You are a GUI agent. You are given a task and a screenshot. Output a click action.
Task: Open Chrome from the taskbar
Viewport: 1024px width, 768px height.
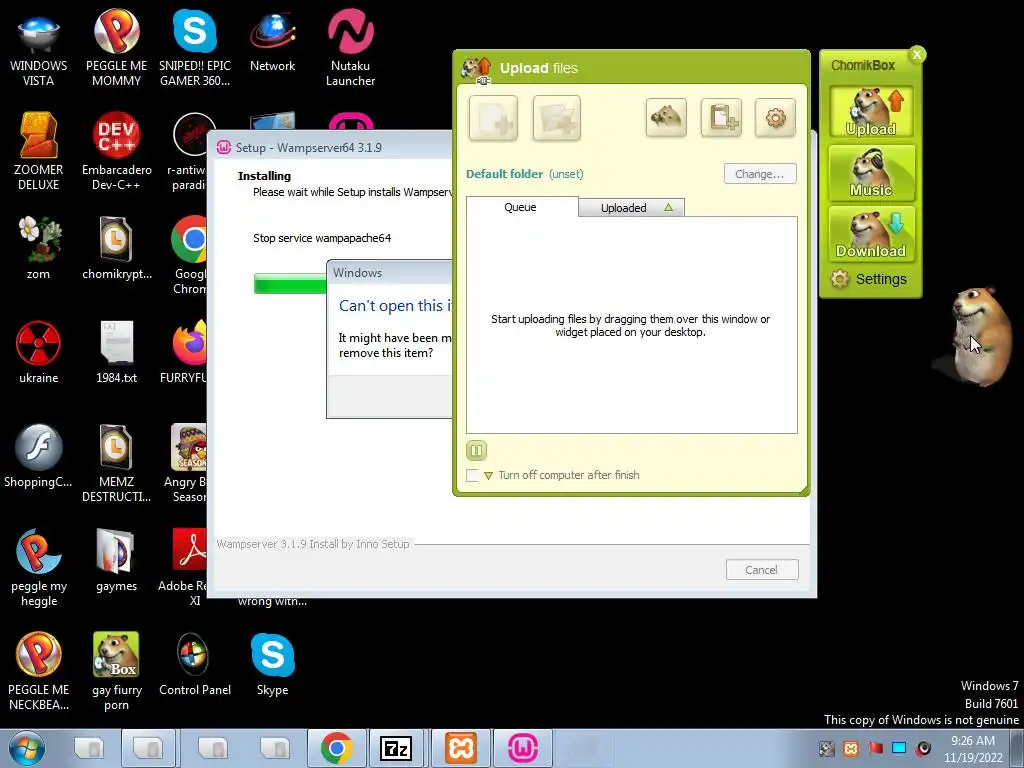336,748
